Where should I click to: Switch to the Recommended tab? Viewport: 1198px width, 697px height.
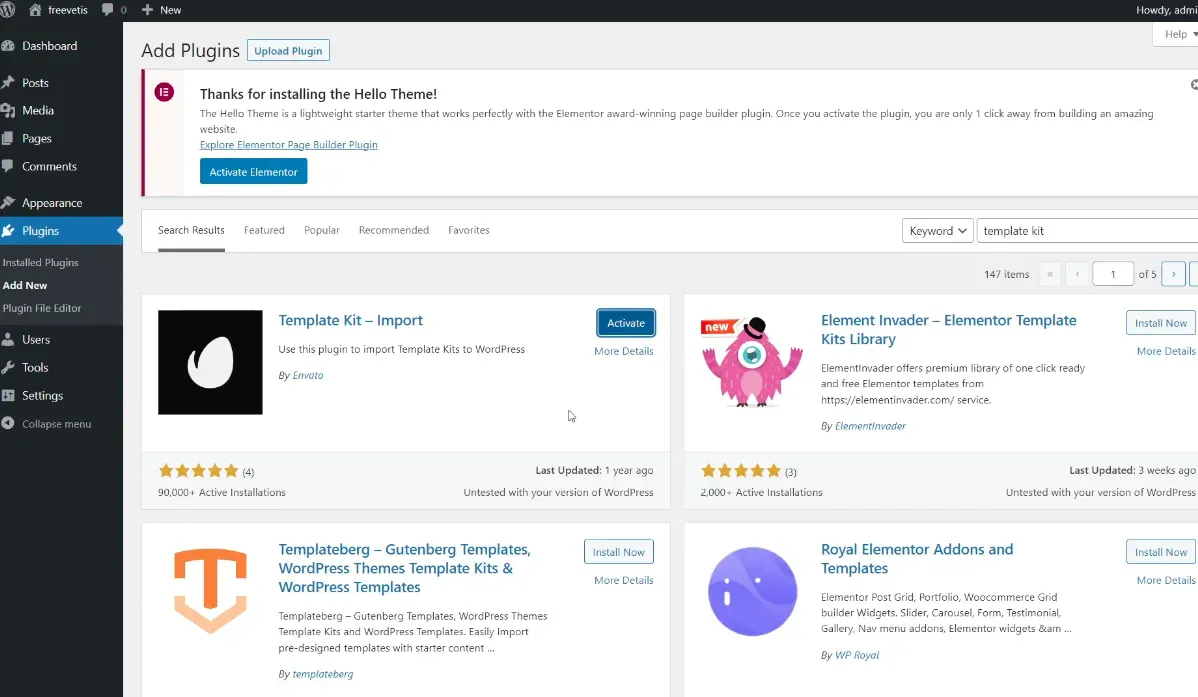(x=393, y=230)
